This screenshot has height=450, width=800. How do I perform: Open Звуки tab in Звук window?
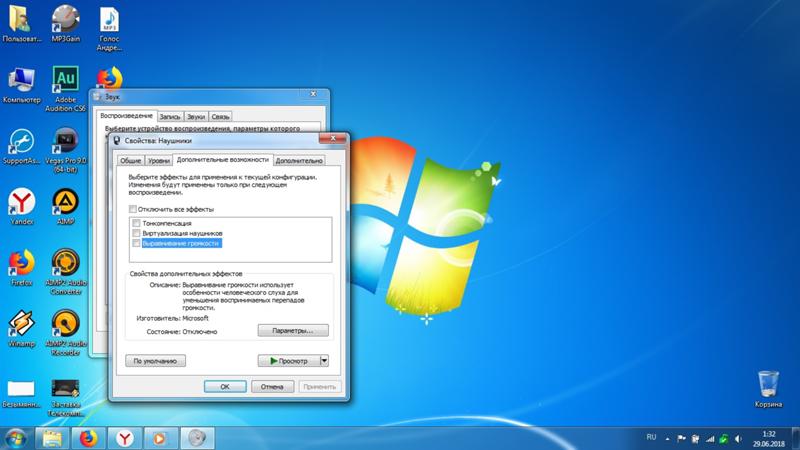point(196,116)
